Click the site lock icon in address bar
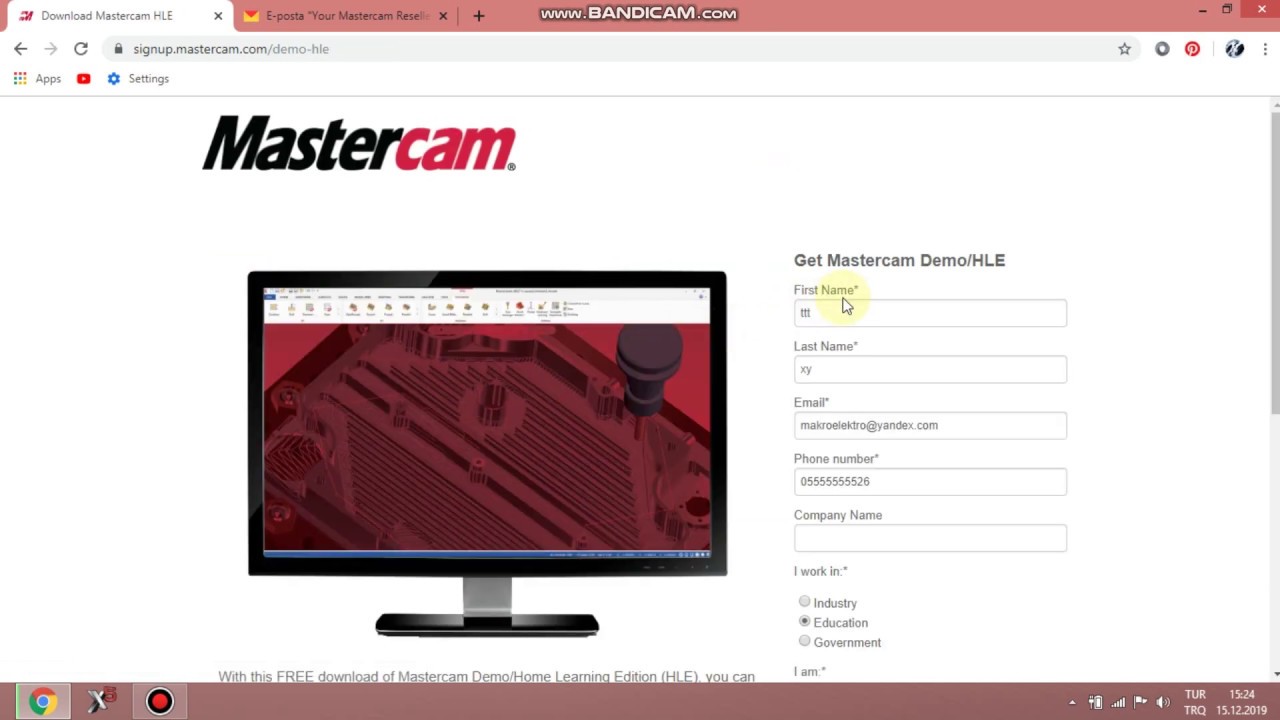This screenshot has width=1280, height=720. 118,48
